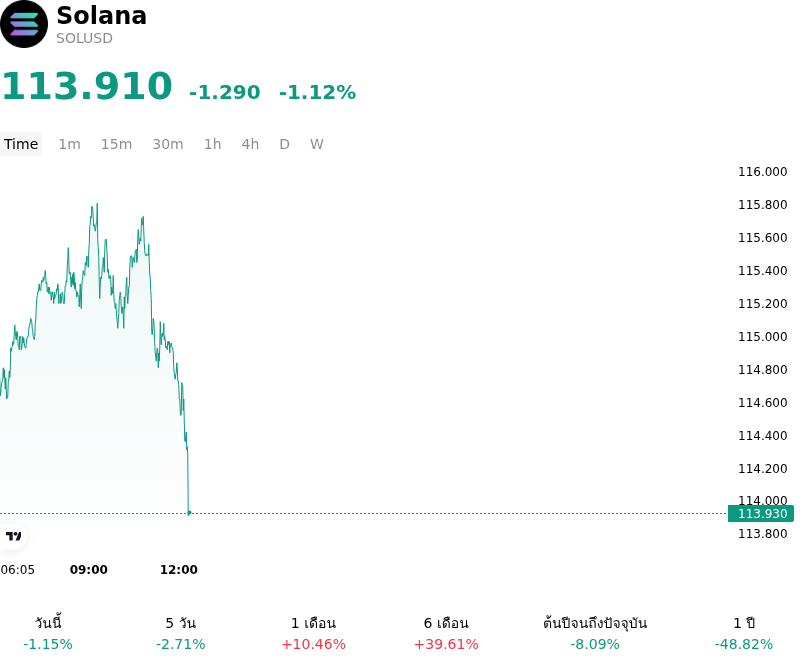
Task: Switch to the 15m interval
Action: tap(116, 144)
